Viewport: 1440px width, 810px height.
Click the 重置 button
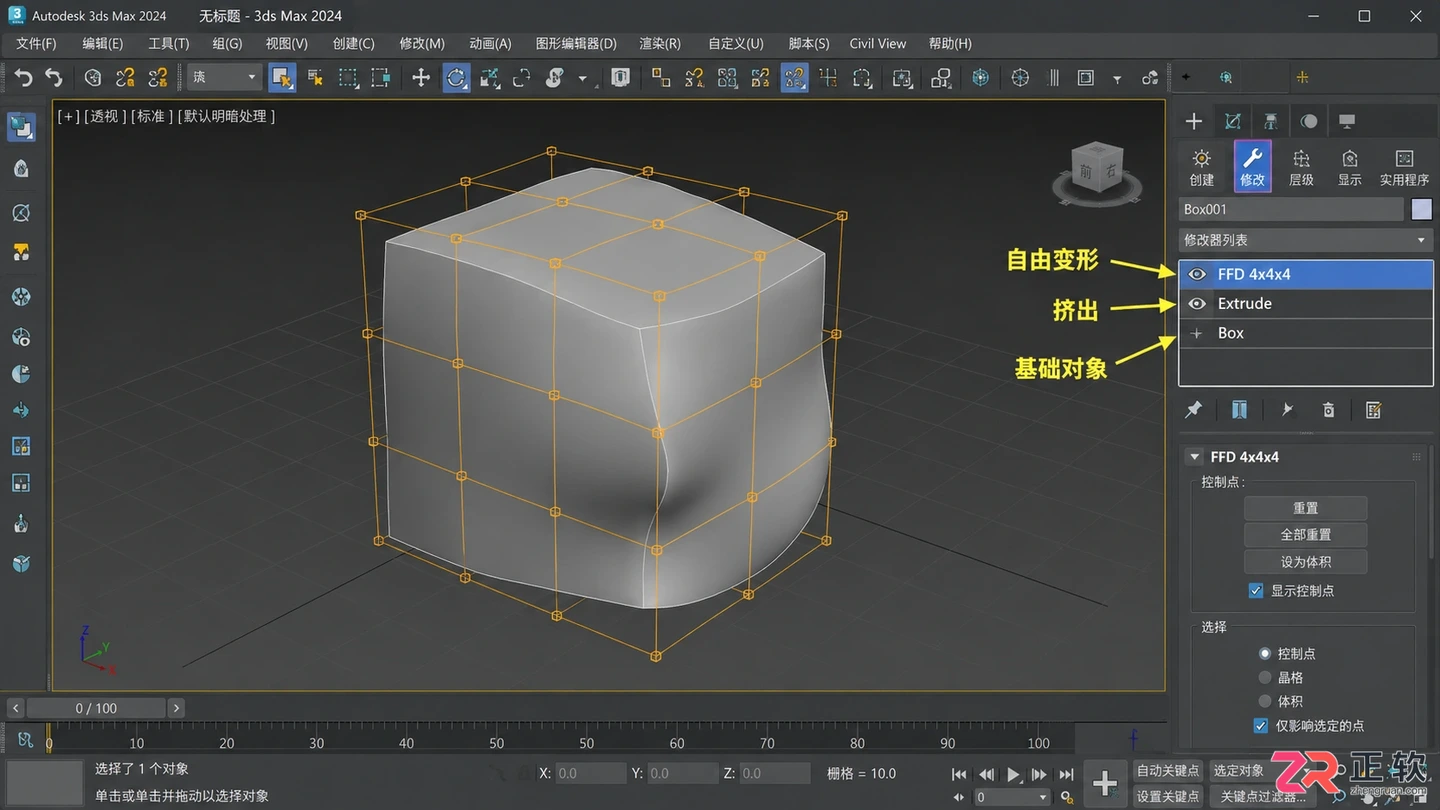[x=1305, y=508]
